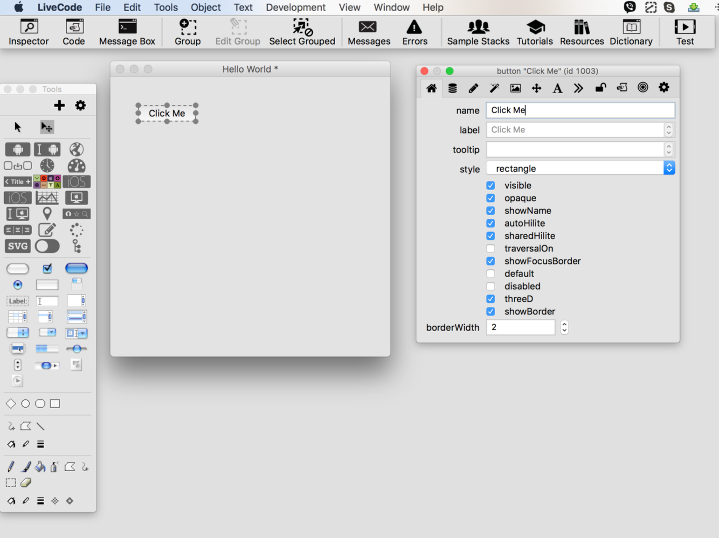Select the eraser paint tool
719x538 pixels.
coord(26,483)
